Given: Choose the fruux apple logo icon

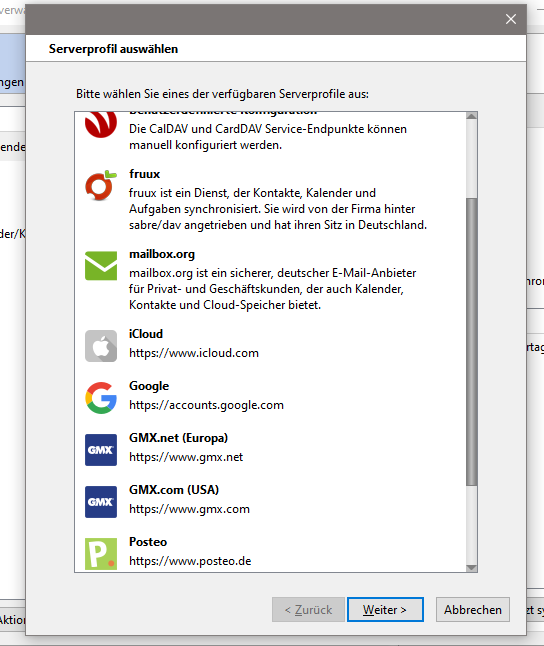Looking at the screenshot, I should pos(101,185).
